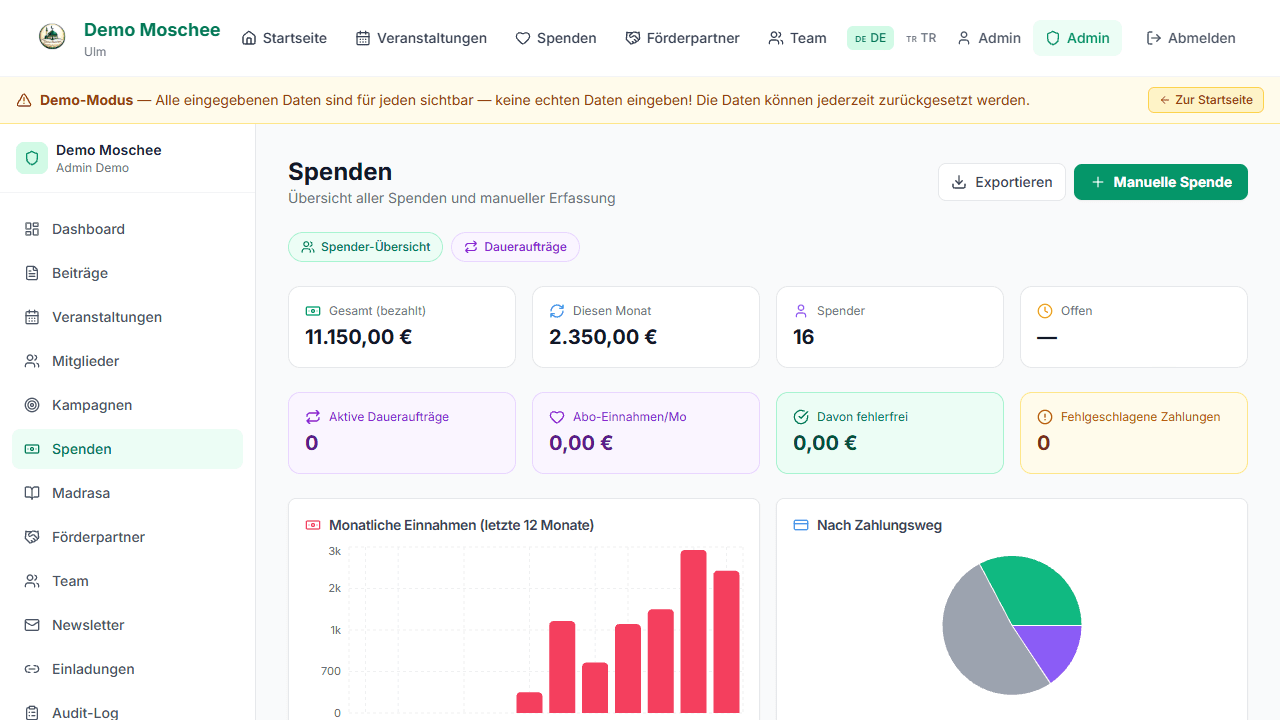Image resolution: width=1280 pixels, height=720 pixels.
Task: Click the Kampagnen target icon
Action: [x=32, y=405]
